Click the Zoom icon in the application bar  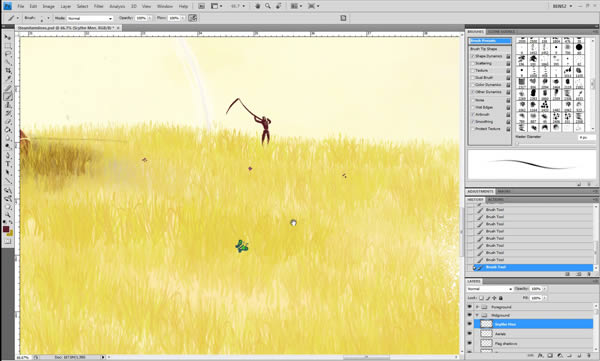268,6
